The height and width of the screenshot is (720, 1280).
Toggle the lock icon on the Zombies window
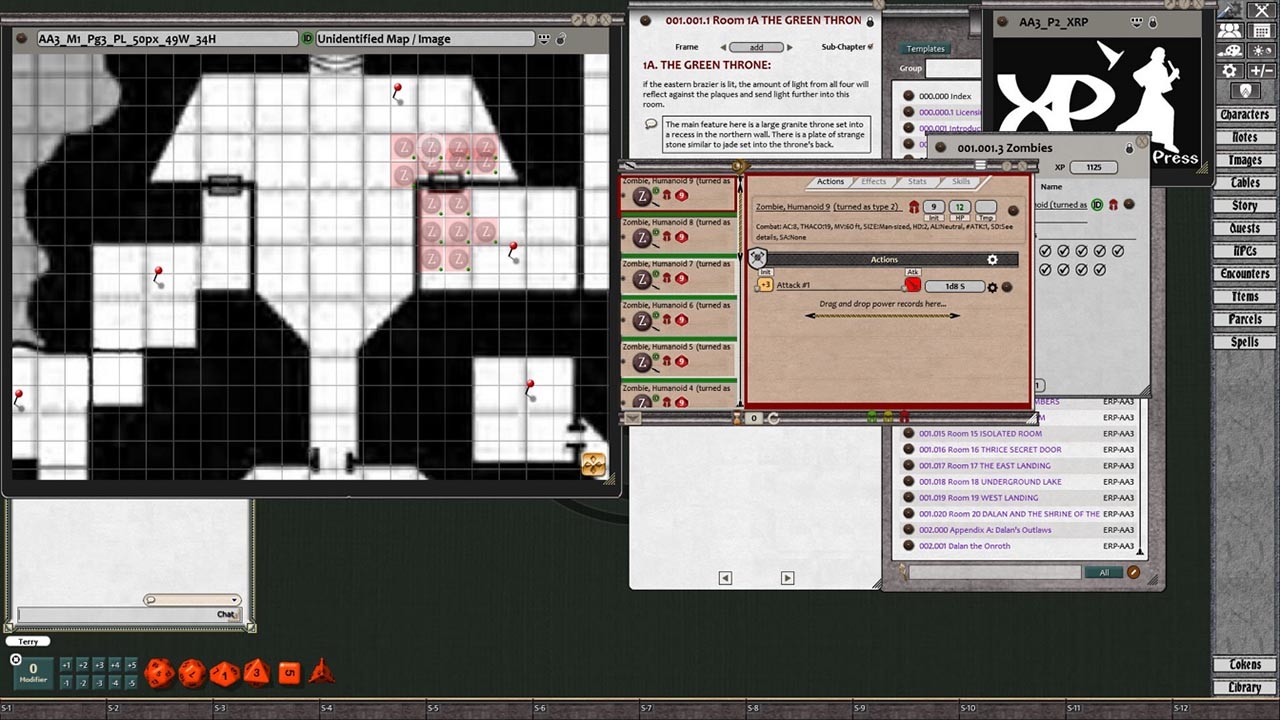[1129, 147]
